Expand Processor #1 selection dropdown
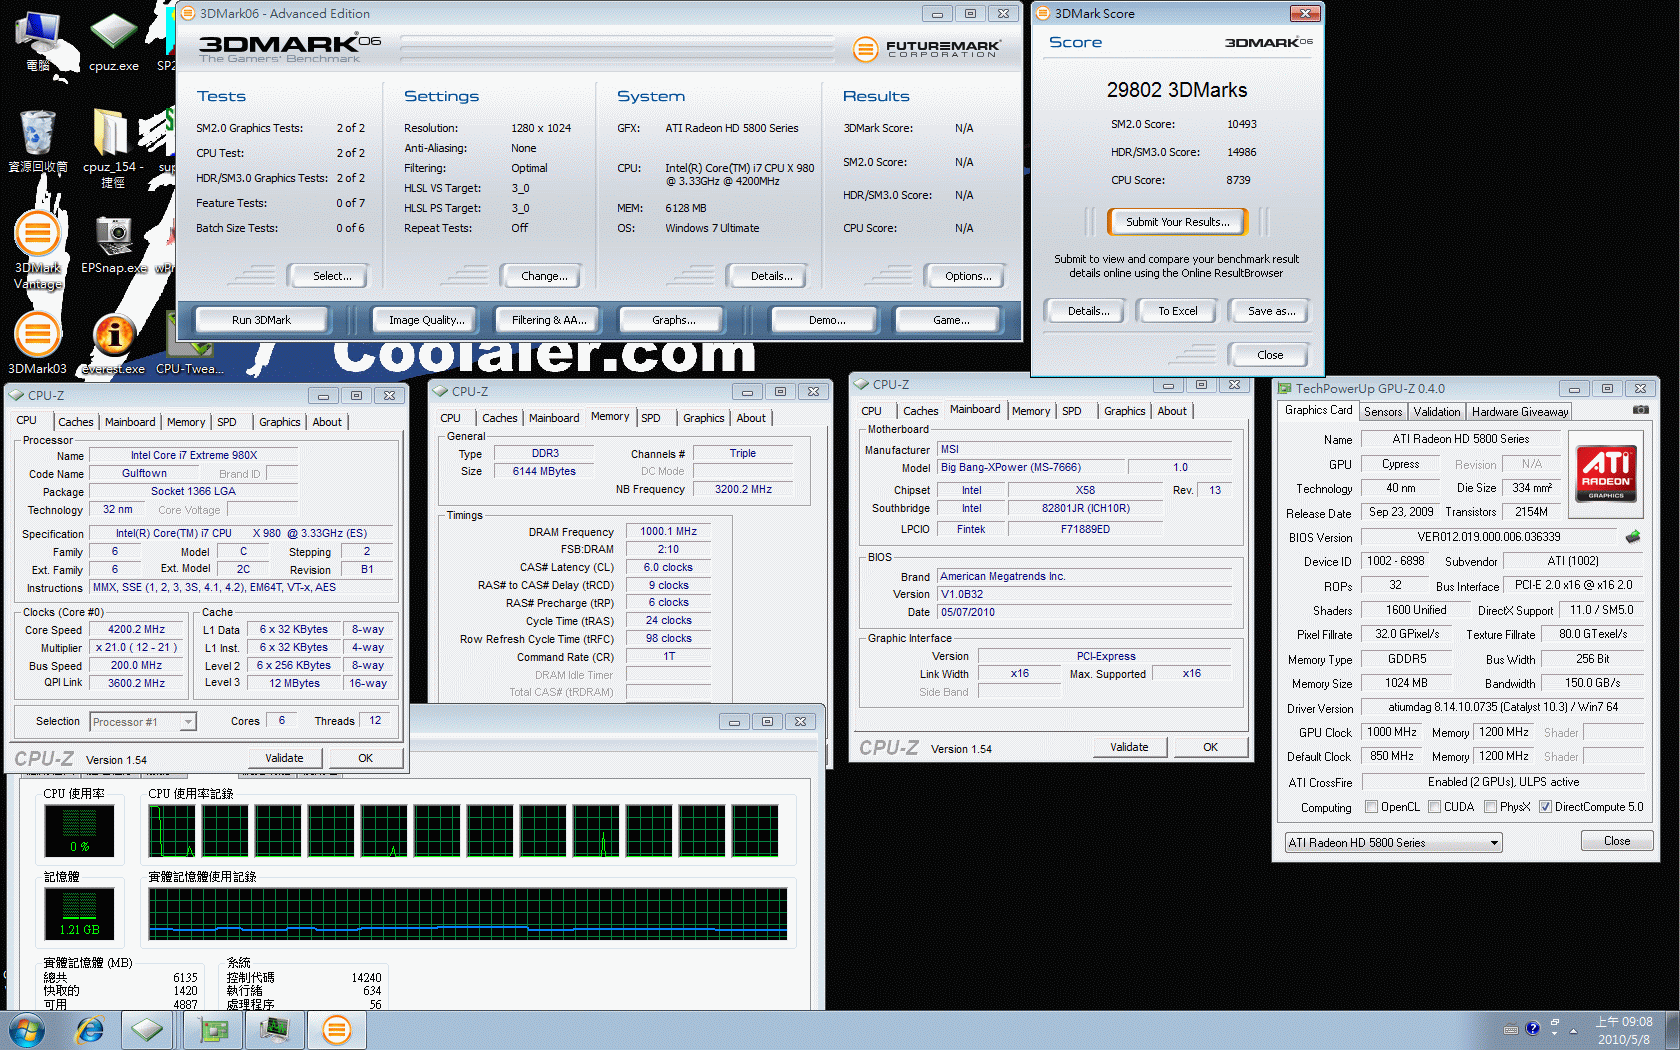1680x1050 pixels. (188, 722)
